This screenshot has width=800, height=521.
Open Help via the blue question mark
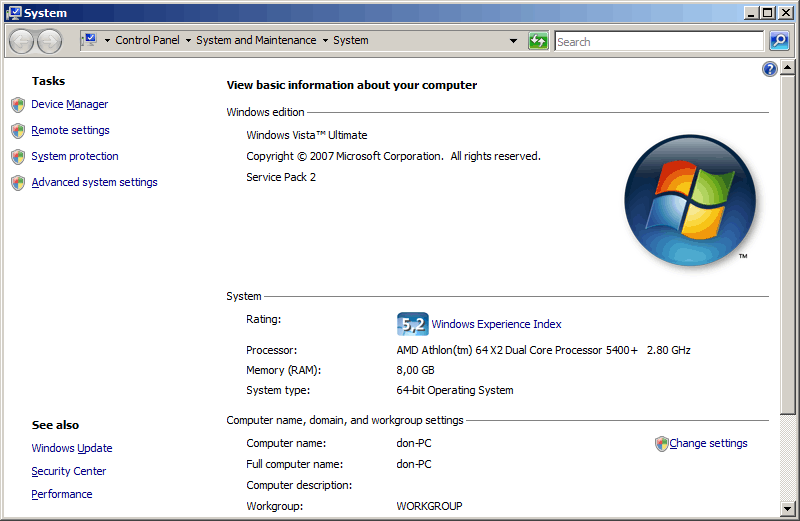pos(769,69)
